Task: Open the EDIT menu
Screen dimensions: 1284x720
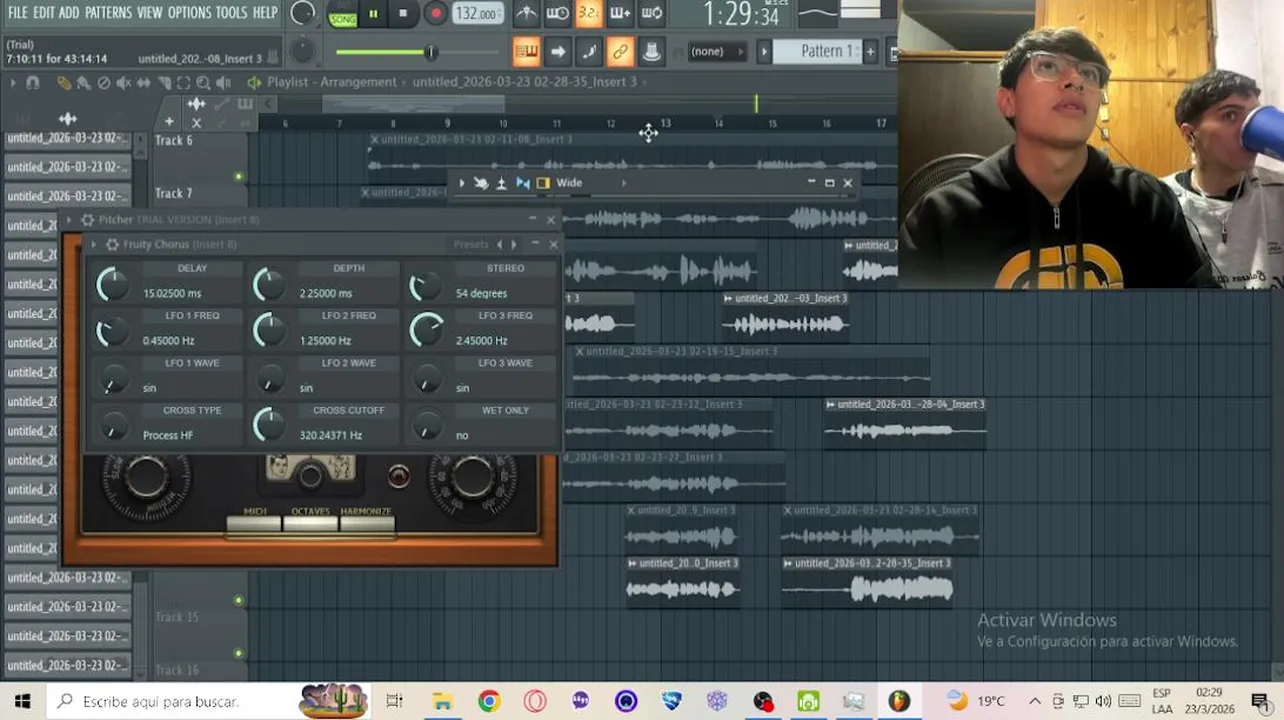Action: (43, 13)
